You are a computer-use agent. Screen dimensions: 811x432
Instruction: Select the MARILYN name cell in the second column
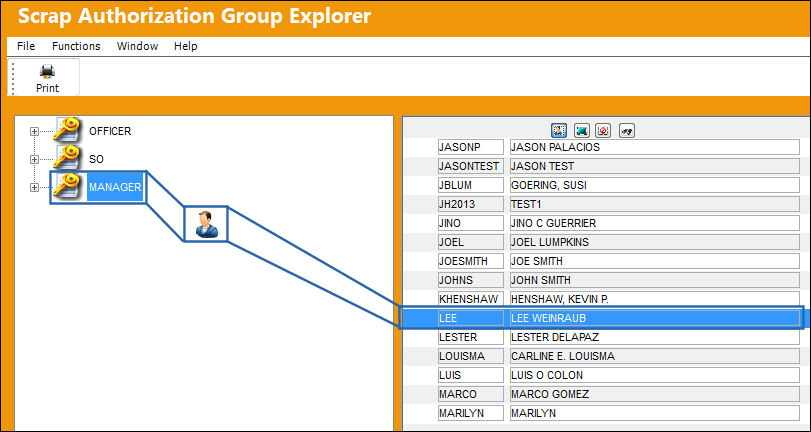pyautogui.click(x=654, y=413)
